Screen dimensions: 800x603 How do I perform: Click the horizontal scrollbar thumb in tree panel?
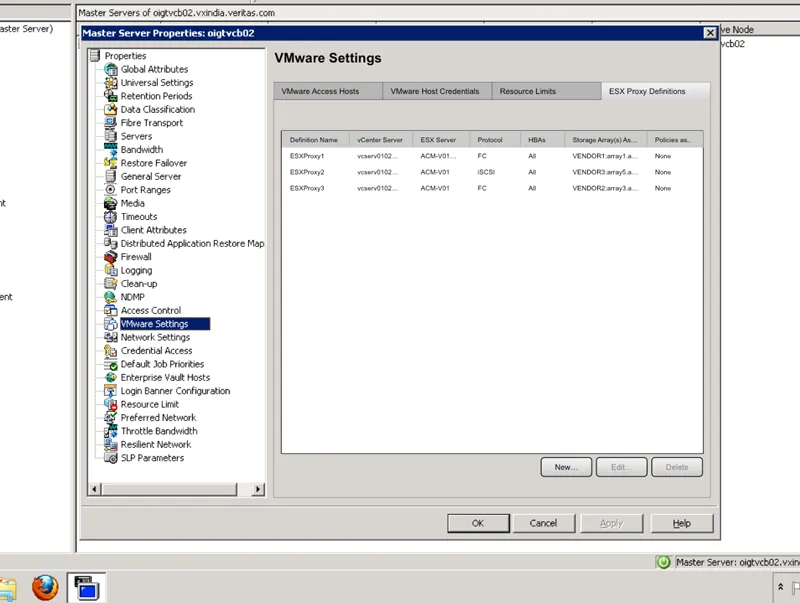(x=169, y=489)
